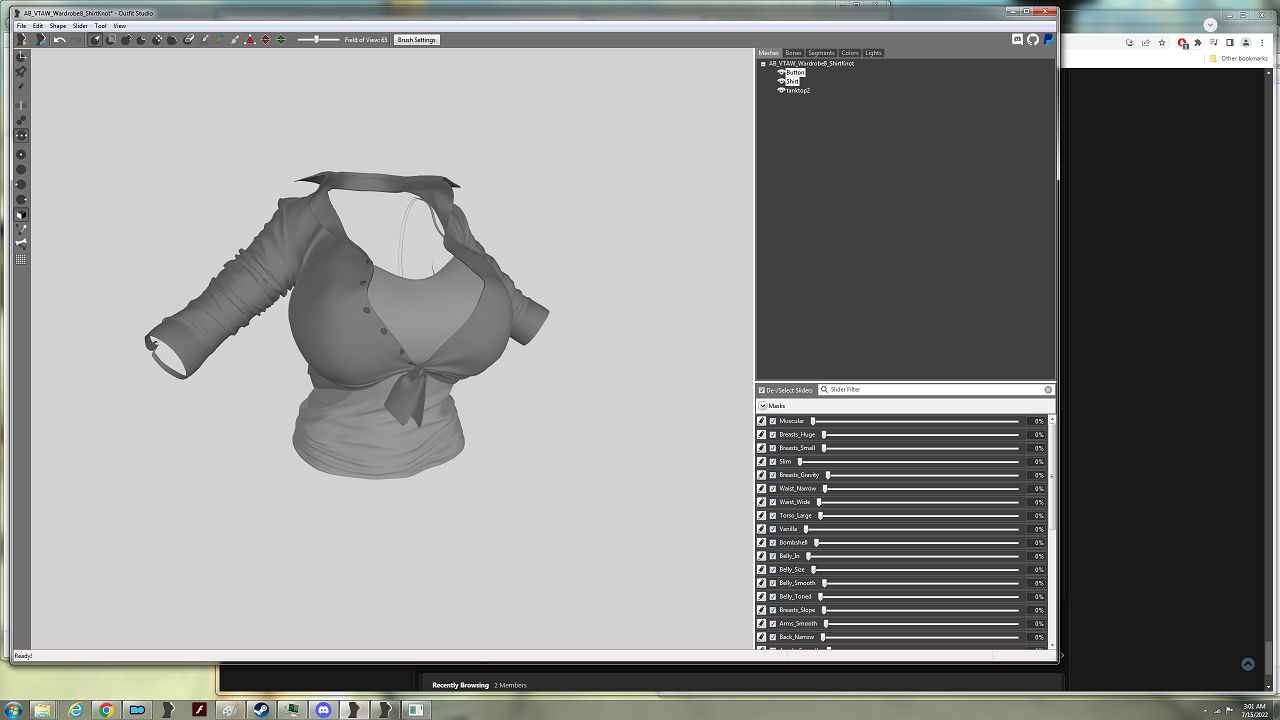Click the Load Project icon in toolbar
This screenshot has height=720, width=1280.
(41, 40)
